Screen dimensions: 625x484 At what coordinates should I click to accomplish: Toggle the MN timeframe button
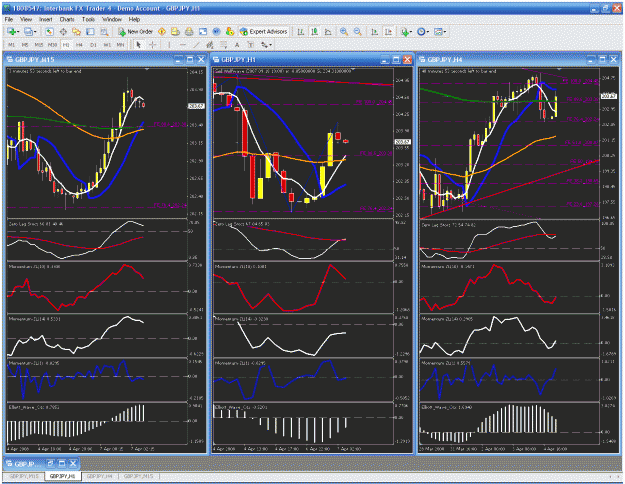click(120, 45)
